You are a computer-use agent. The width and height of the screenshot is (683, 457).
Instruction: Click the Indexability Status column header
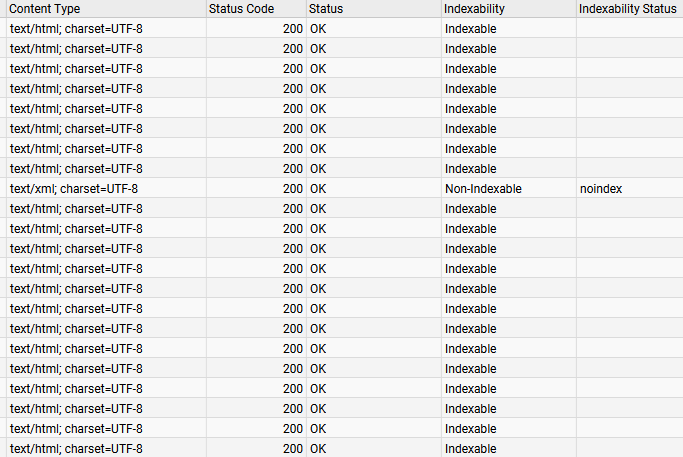pyautogui.click(x=627, y=8)
